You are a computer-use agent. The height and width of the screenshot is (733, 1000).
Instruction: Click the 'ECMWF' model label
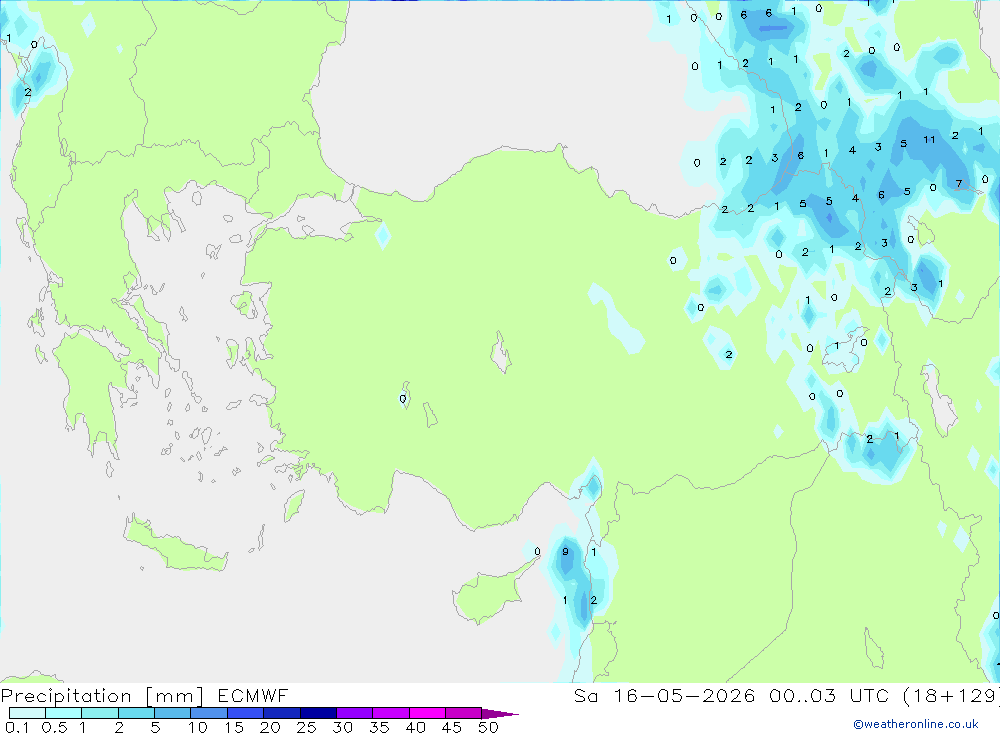[x=253, y=695]
